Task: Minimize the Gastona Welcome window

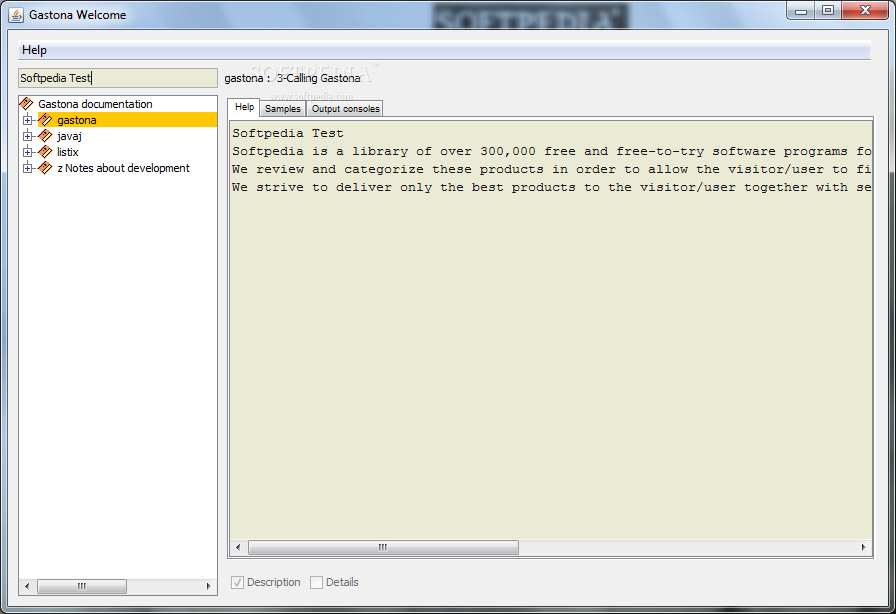Action: [801, 11]
